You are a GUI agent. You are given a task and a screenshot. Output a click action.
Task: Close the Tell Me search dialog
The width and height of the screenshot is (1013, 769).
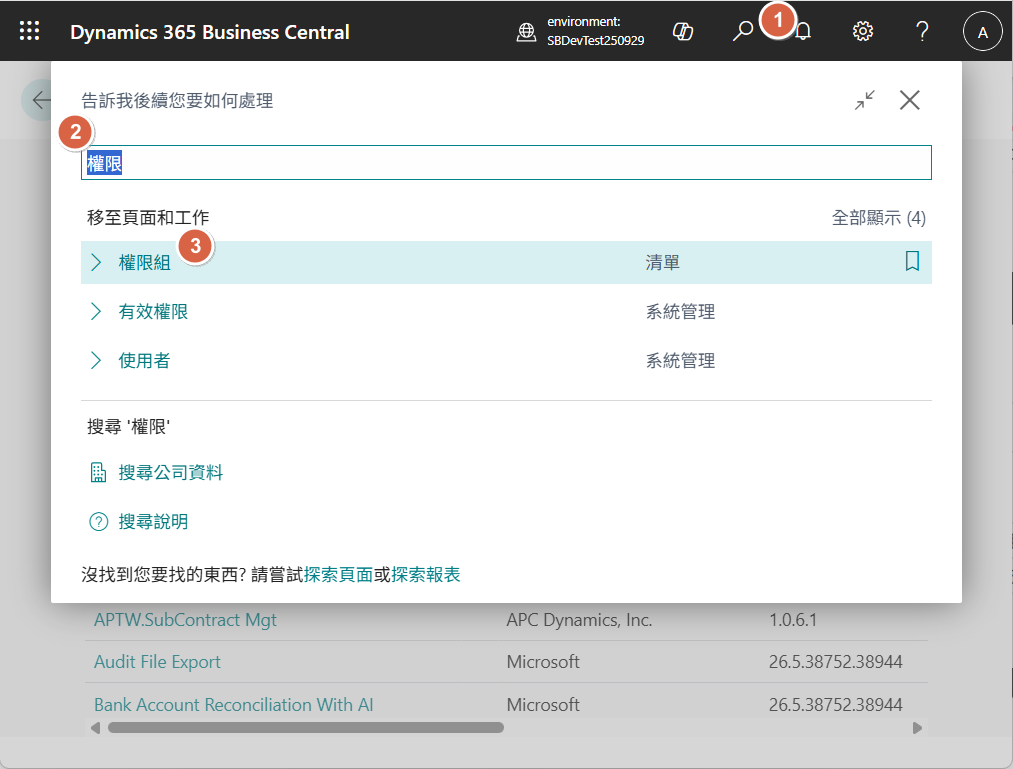pos(910,100)
